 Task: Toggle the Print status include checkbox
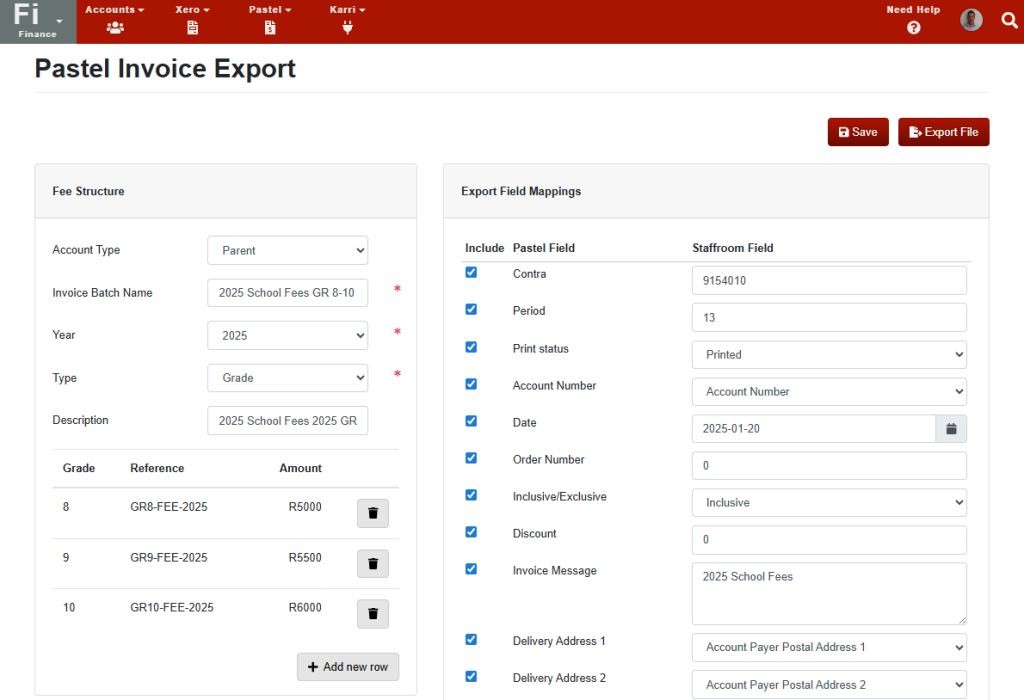(x=471, y=347)
